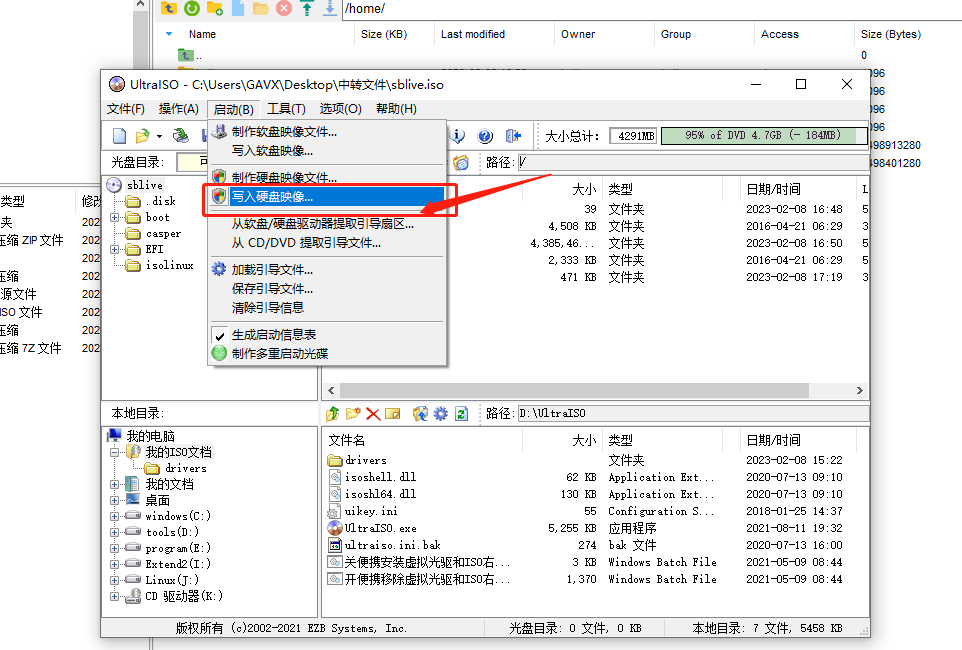The image size is (962, 650).
Task: Choose 加载引导文件... menu entry
Action: click(327, 270)
